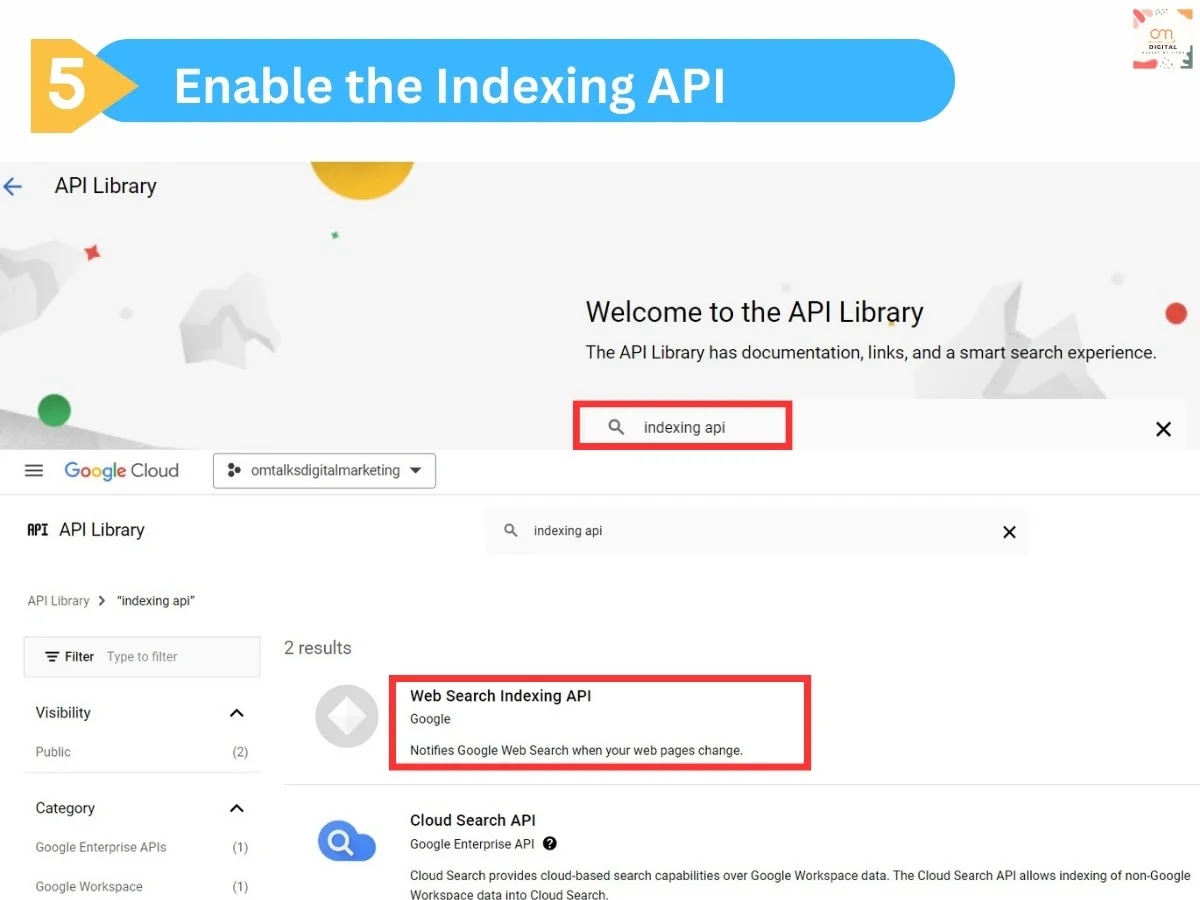
Task: Click the "indexing api" breadcrumb text
Action: point(155,601)
